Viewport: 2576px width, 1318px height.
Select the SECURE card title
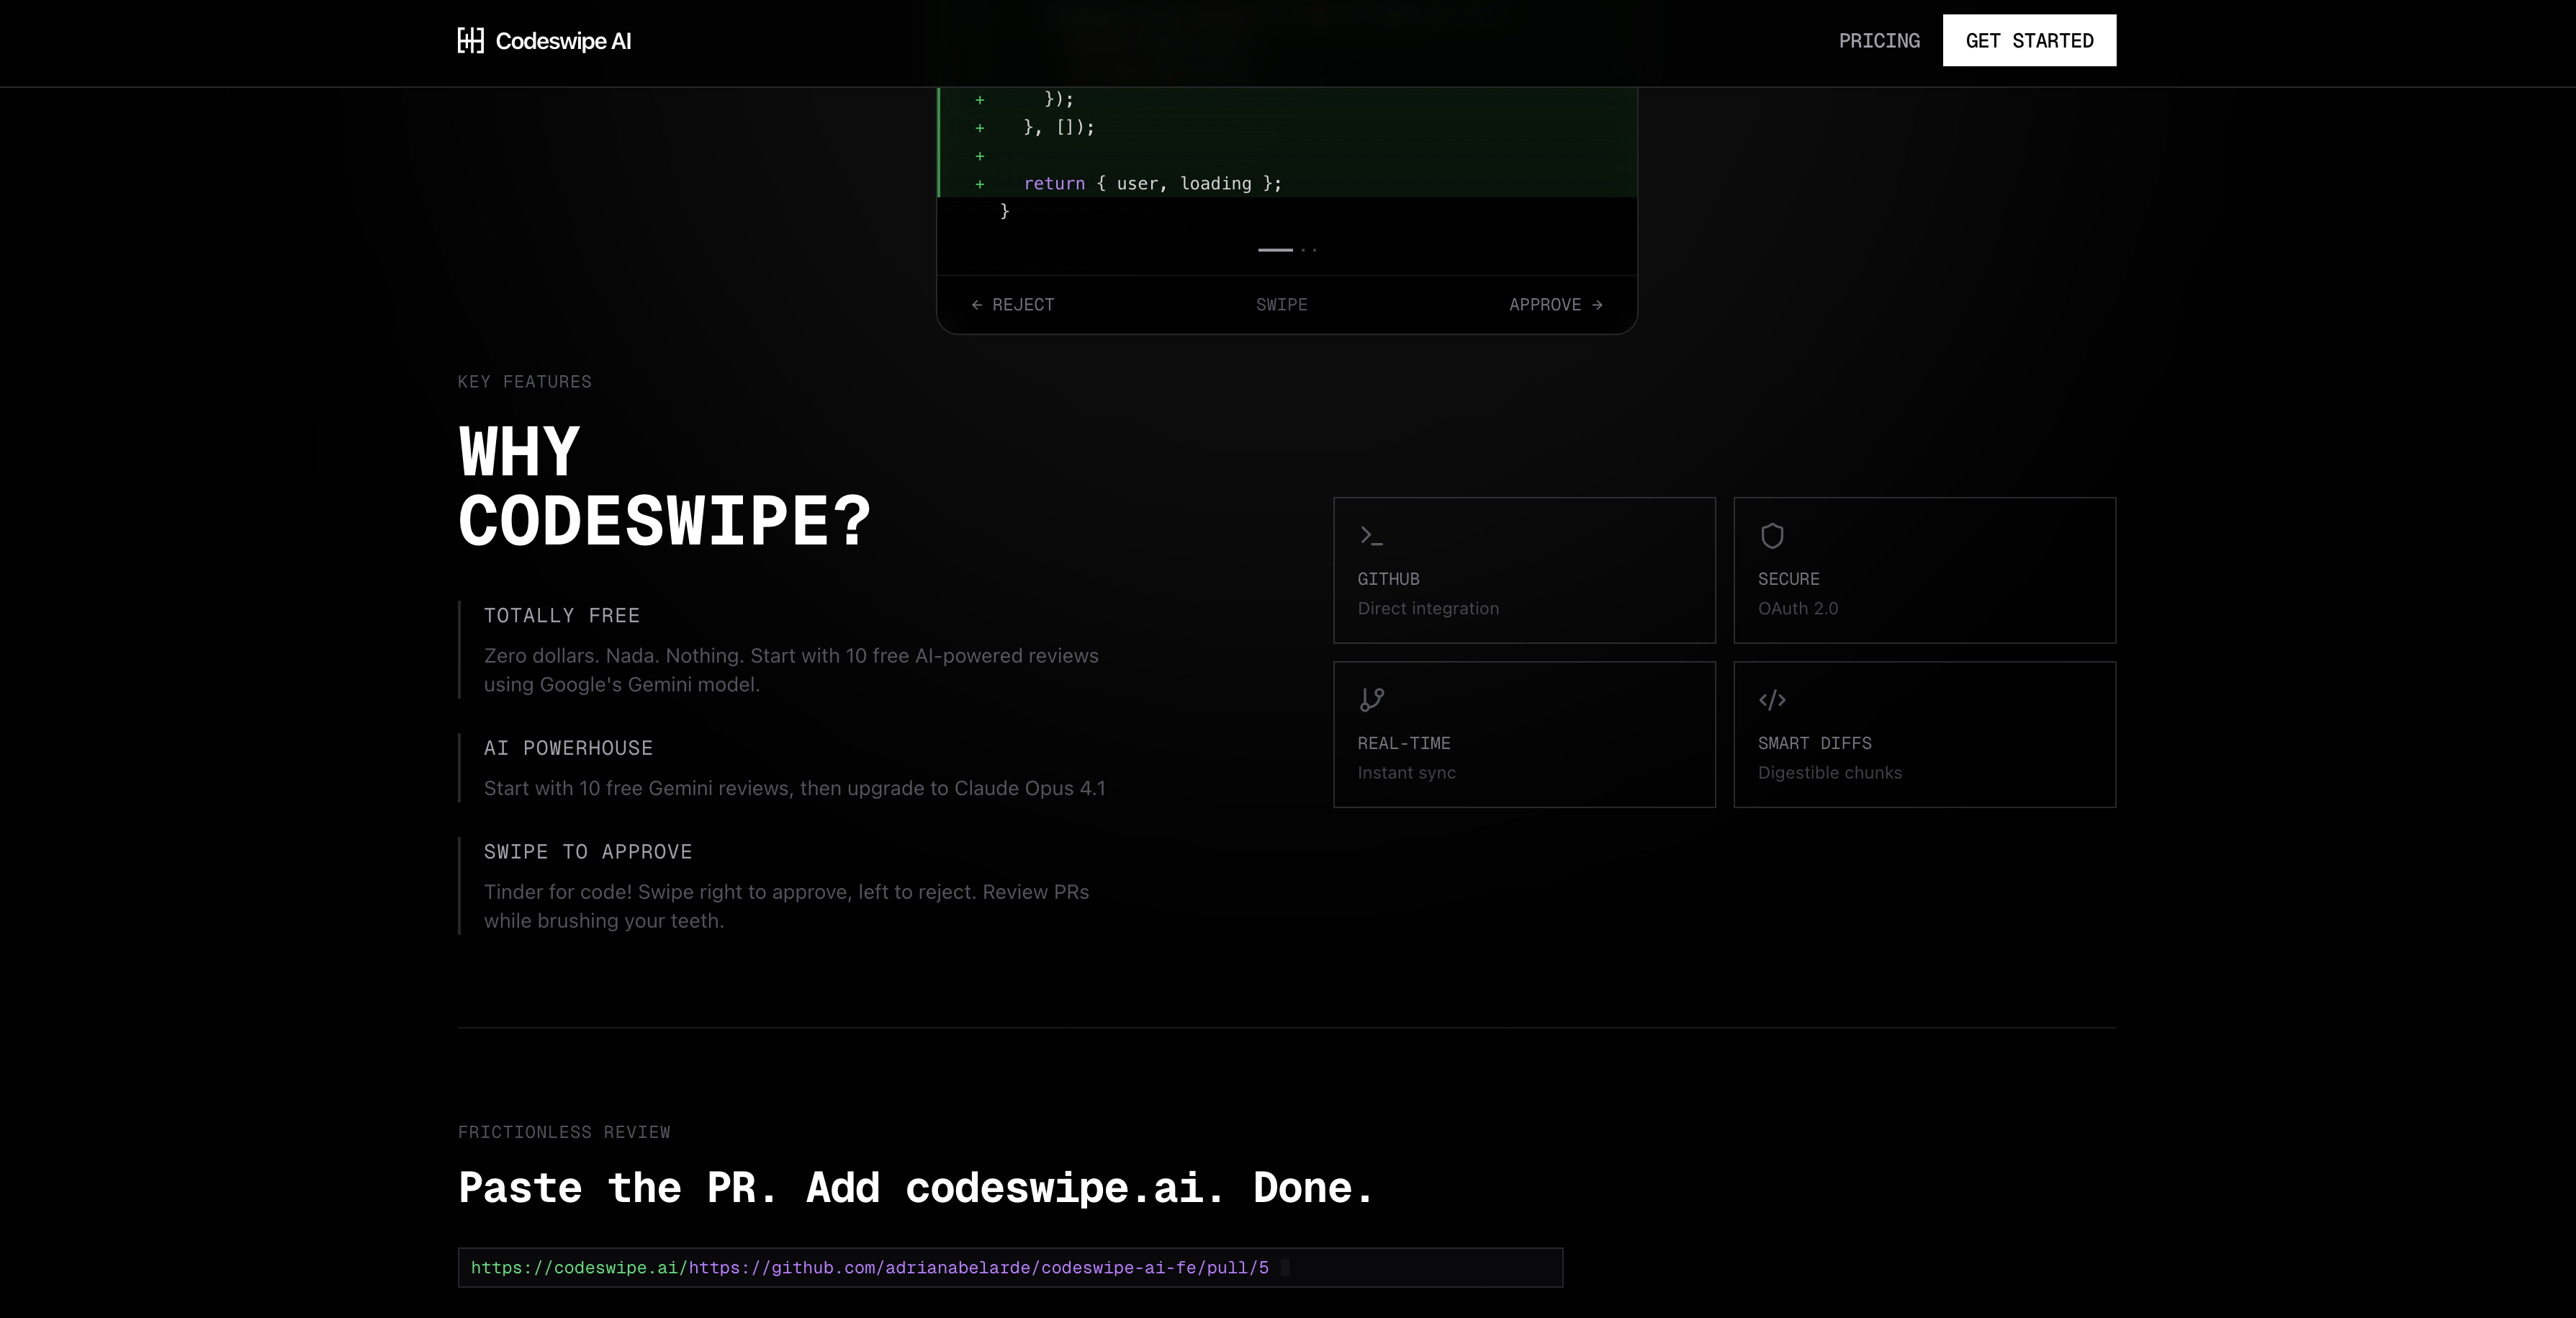point(1788,579)
